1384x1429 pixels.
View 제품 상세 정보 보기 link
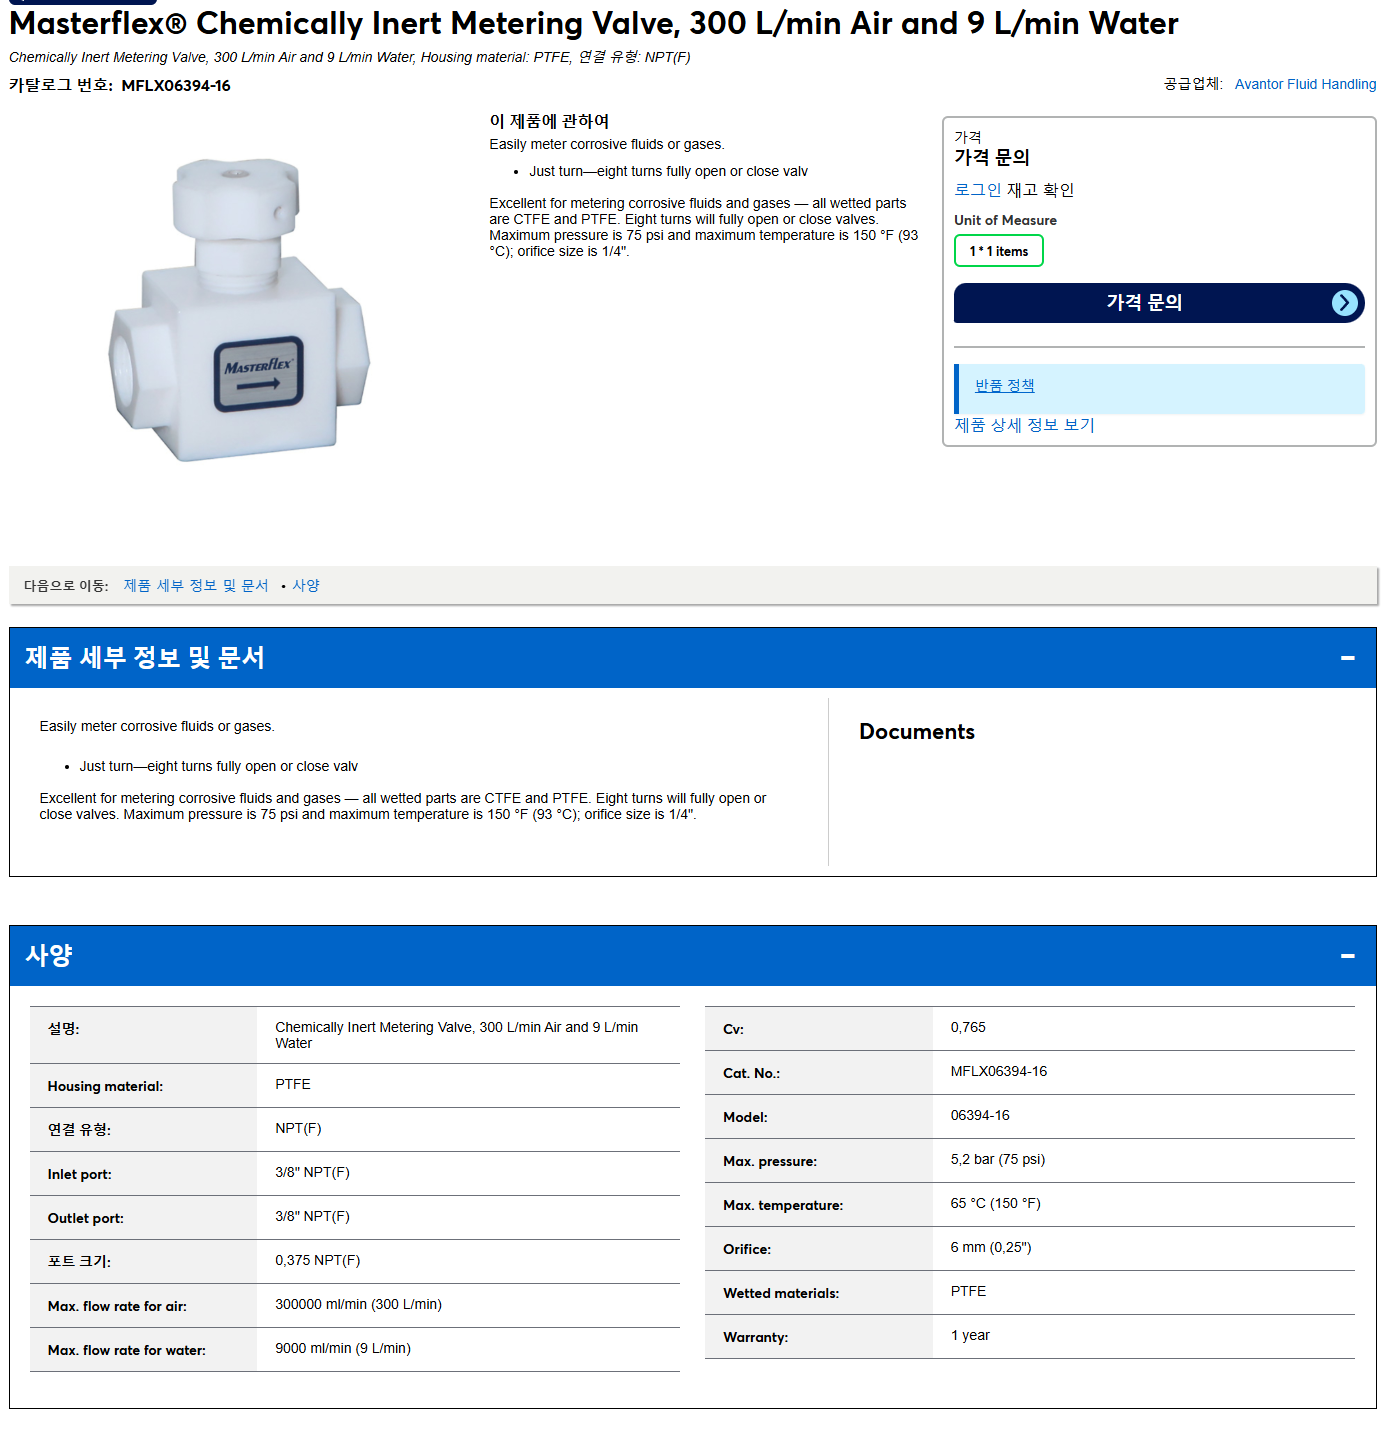(x=1024, y=425)
